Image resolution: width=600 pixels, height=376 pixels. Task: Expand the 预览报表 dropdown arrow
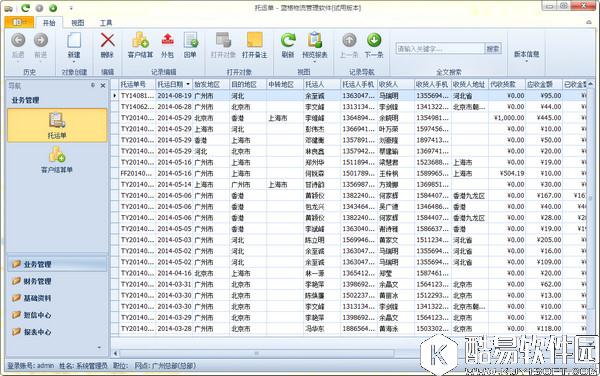click(315, 62)
